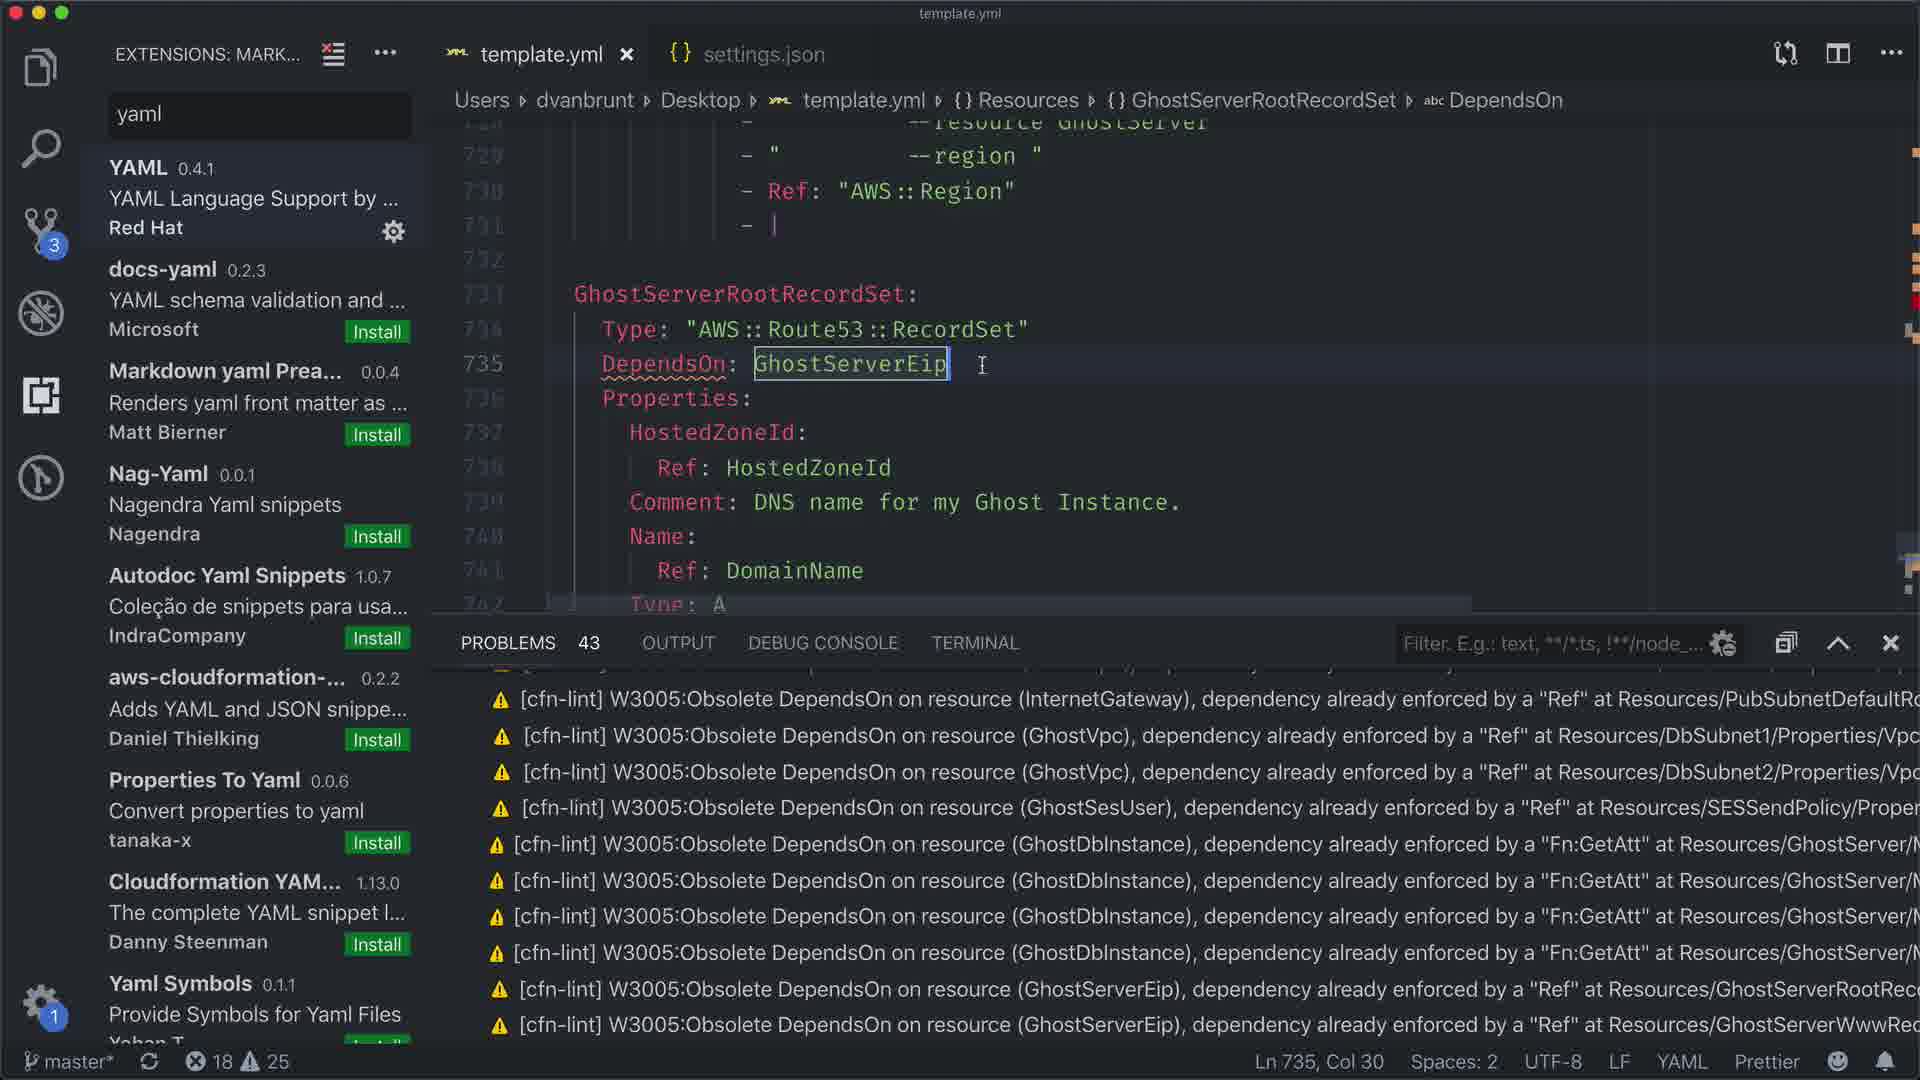The image size is (1920, 1080).
Task: Switch to the TERMINAL panel tab
Action: click(x=974, y=643)
